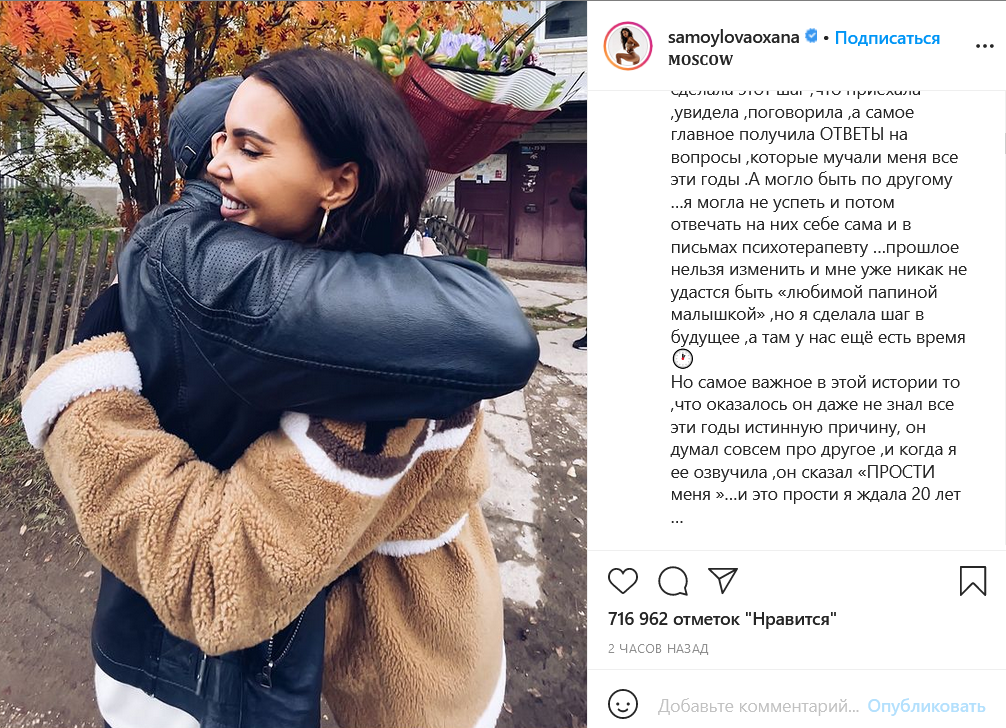Save the post with the bookmark icon

tap(973, 580)
